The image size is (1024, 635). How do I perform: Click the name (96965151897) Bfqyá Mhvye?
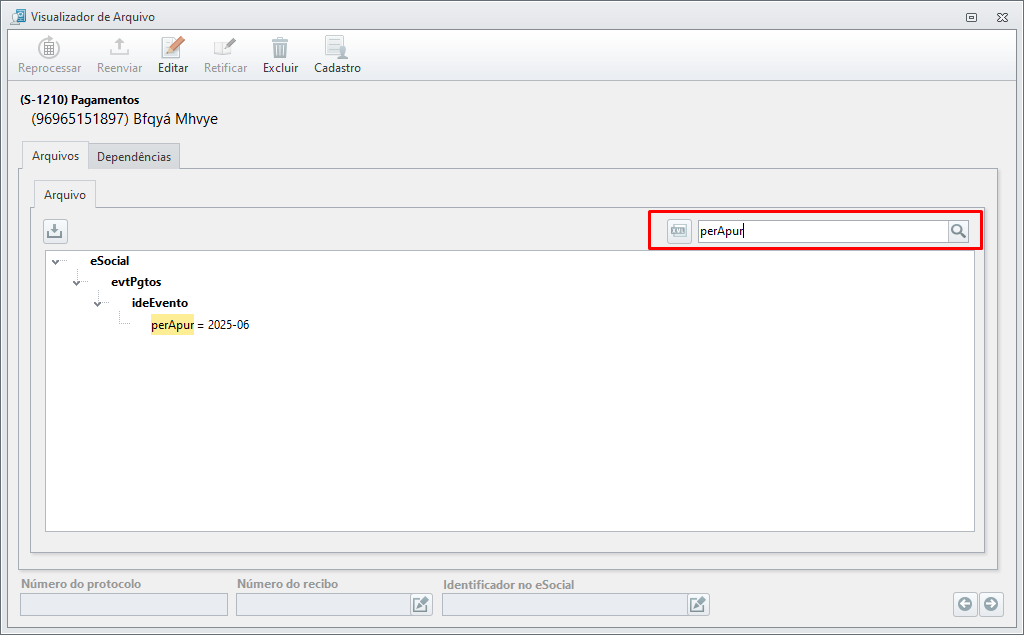click(x=125, y=119)
